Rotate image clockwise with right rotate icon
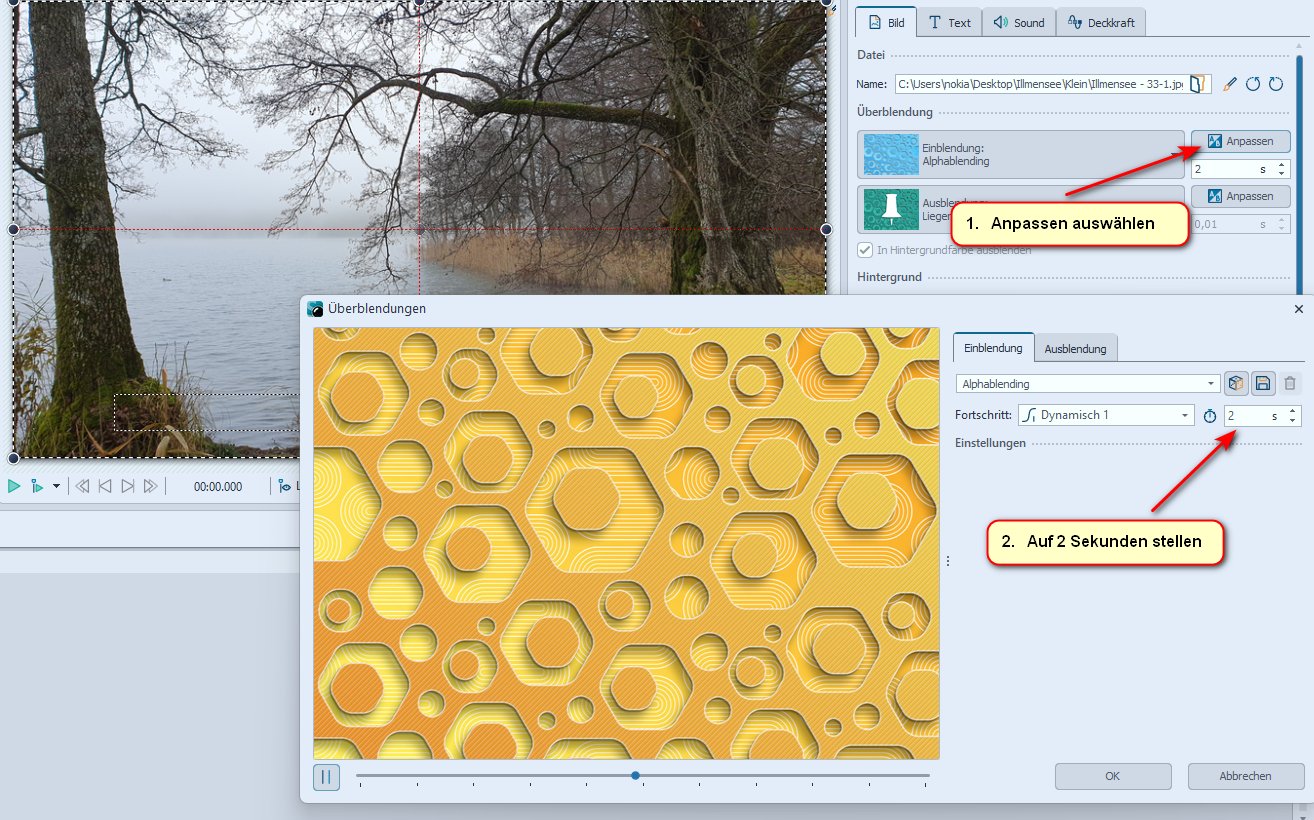Image resolution: width=1314 pixels, height=820 pixels. click(1275, 85)
